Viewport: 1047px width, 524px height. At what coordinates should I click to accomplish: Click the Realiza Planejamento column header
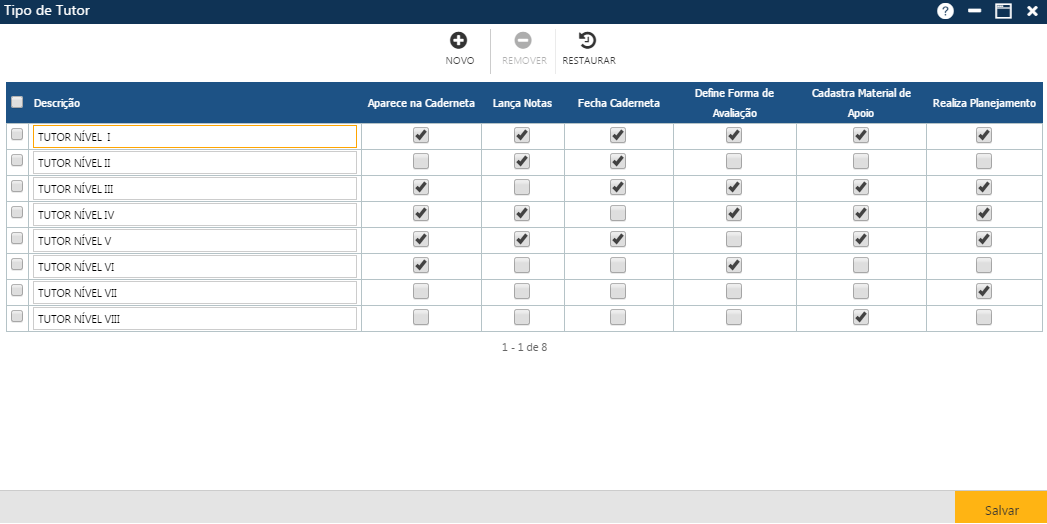[x=983, y=103]
